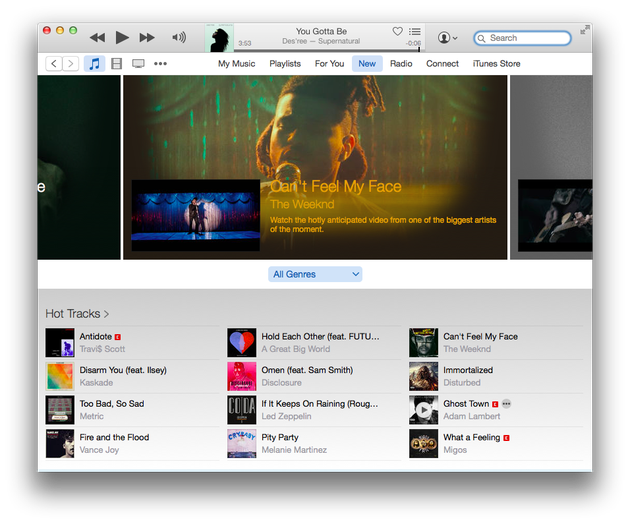Screen dimensions: 630x524
Task: Click the Antidote album cover
Action: click(x=60, y=342)
